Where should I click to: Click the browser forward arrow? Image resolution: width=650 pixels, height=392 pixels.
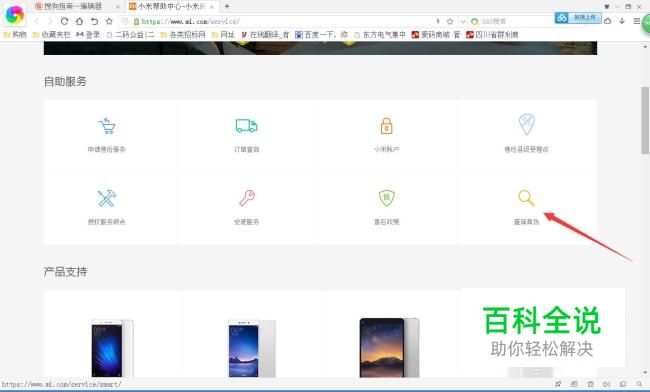[x=50, y=21]
